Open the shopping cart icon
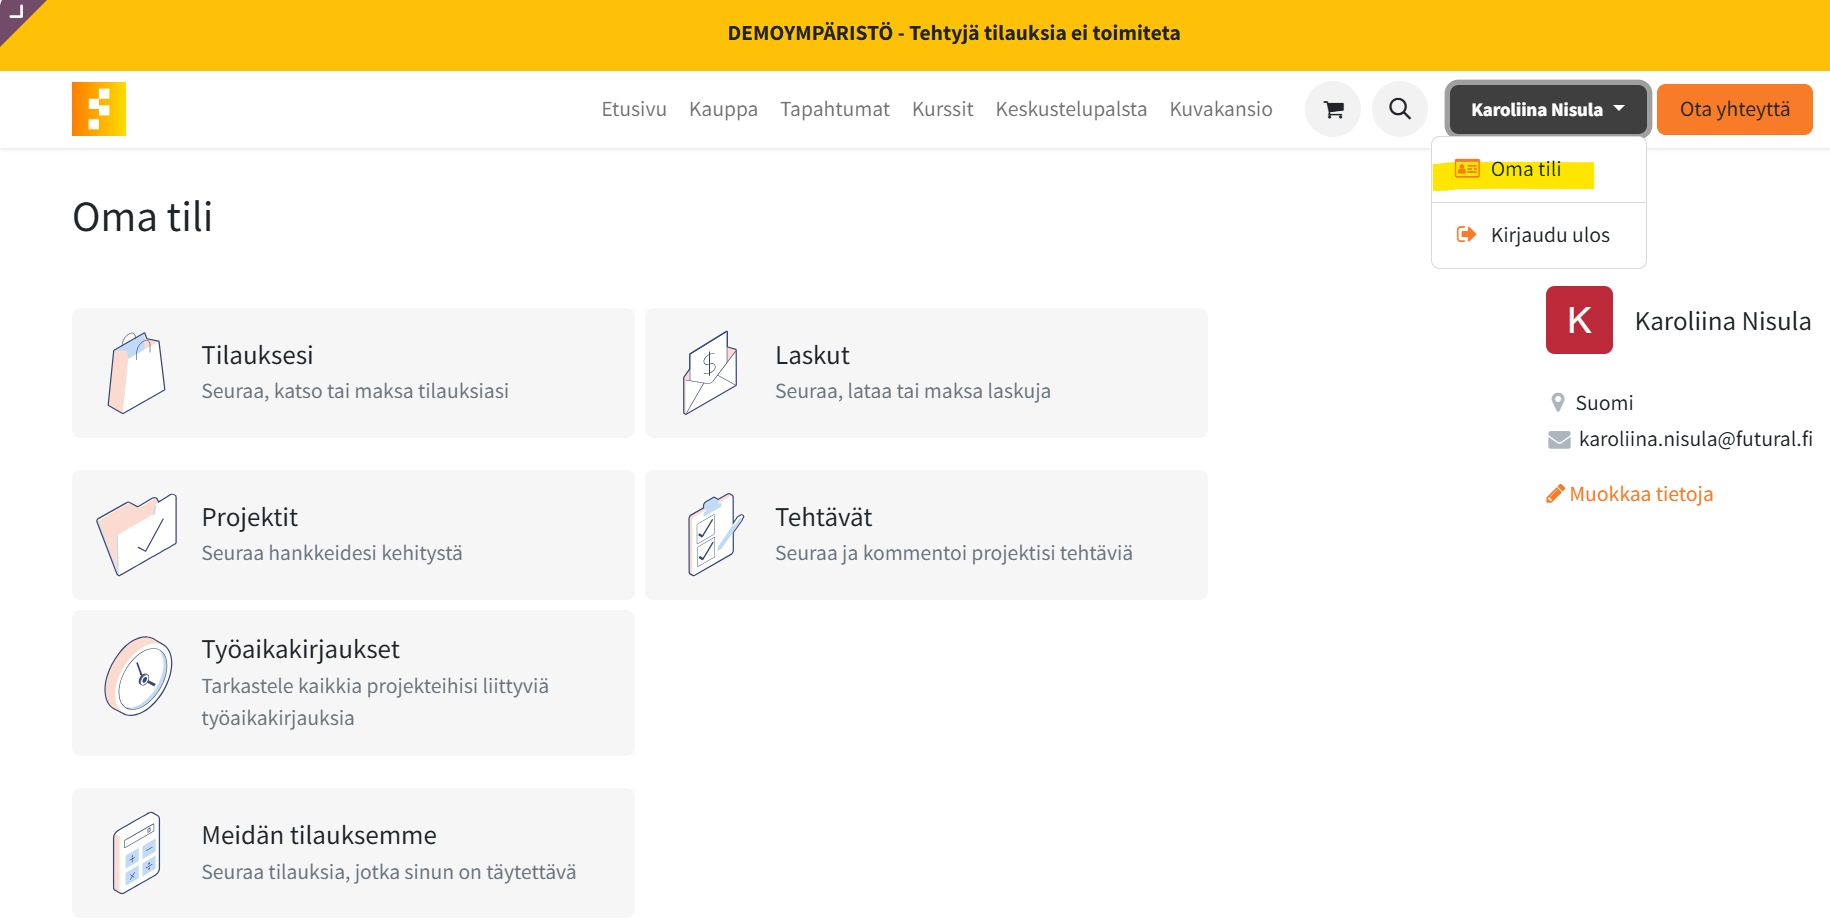The height and width of the screenshot is (919, 1830). tap(1333, 109)
